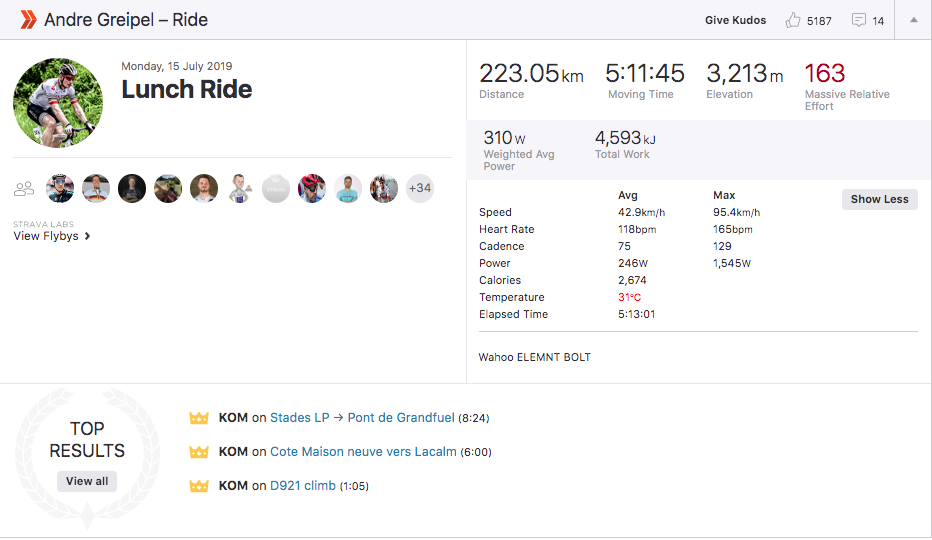Click the 310 W weighted avg power

click(x=504, y=138)
